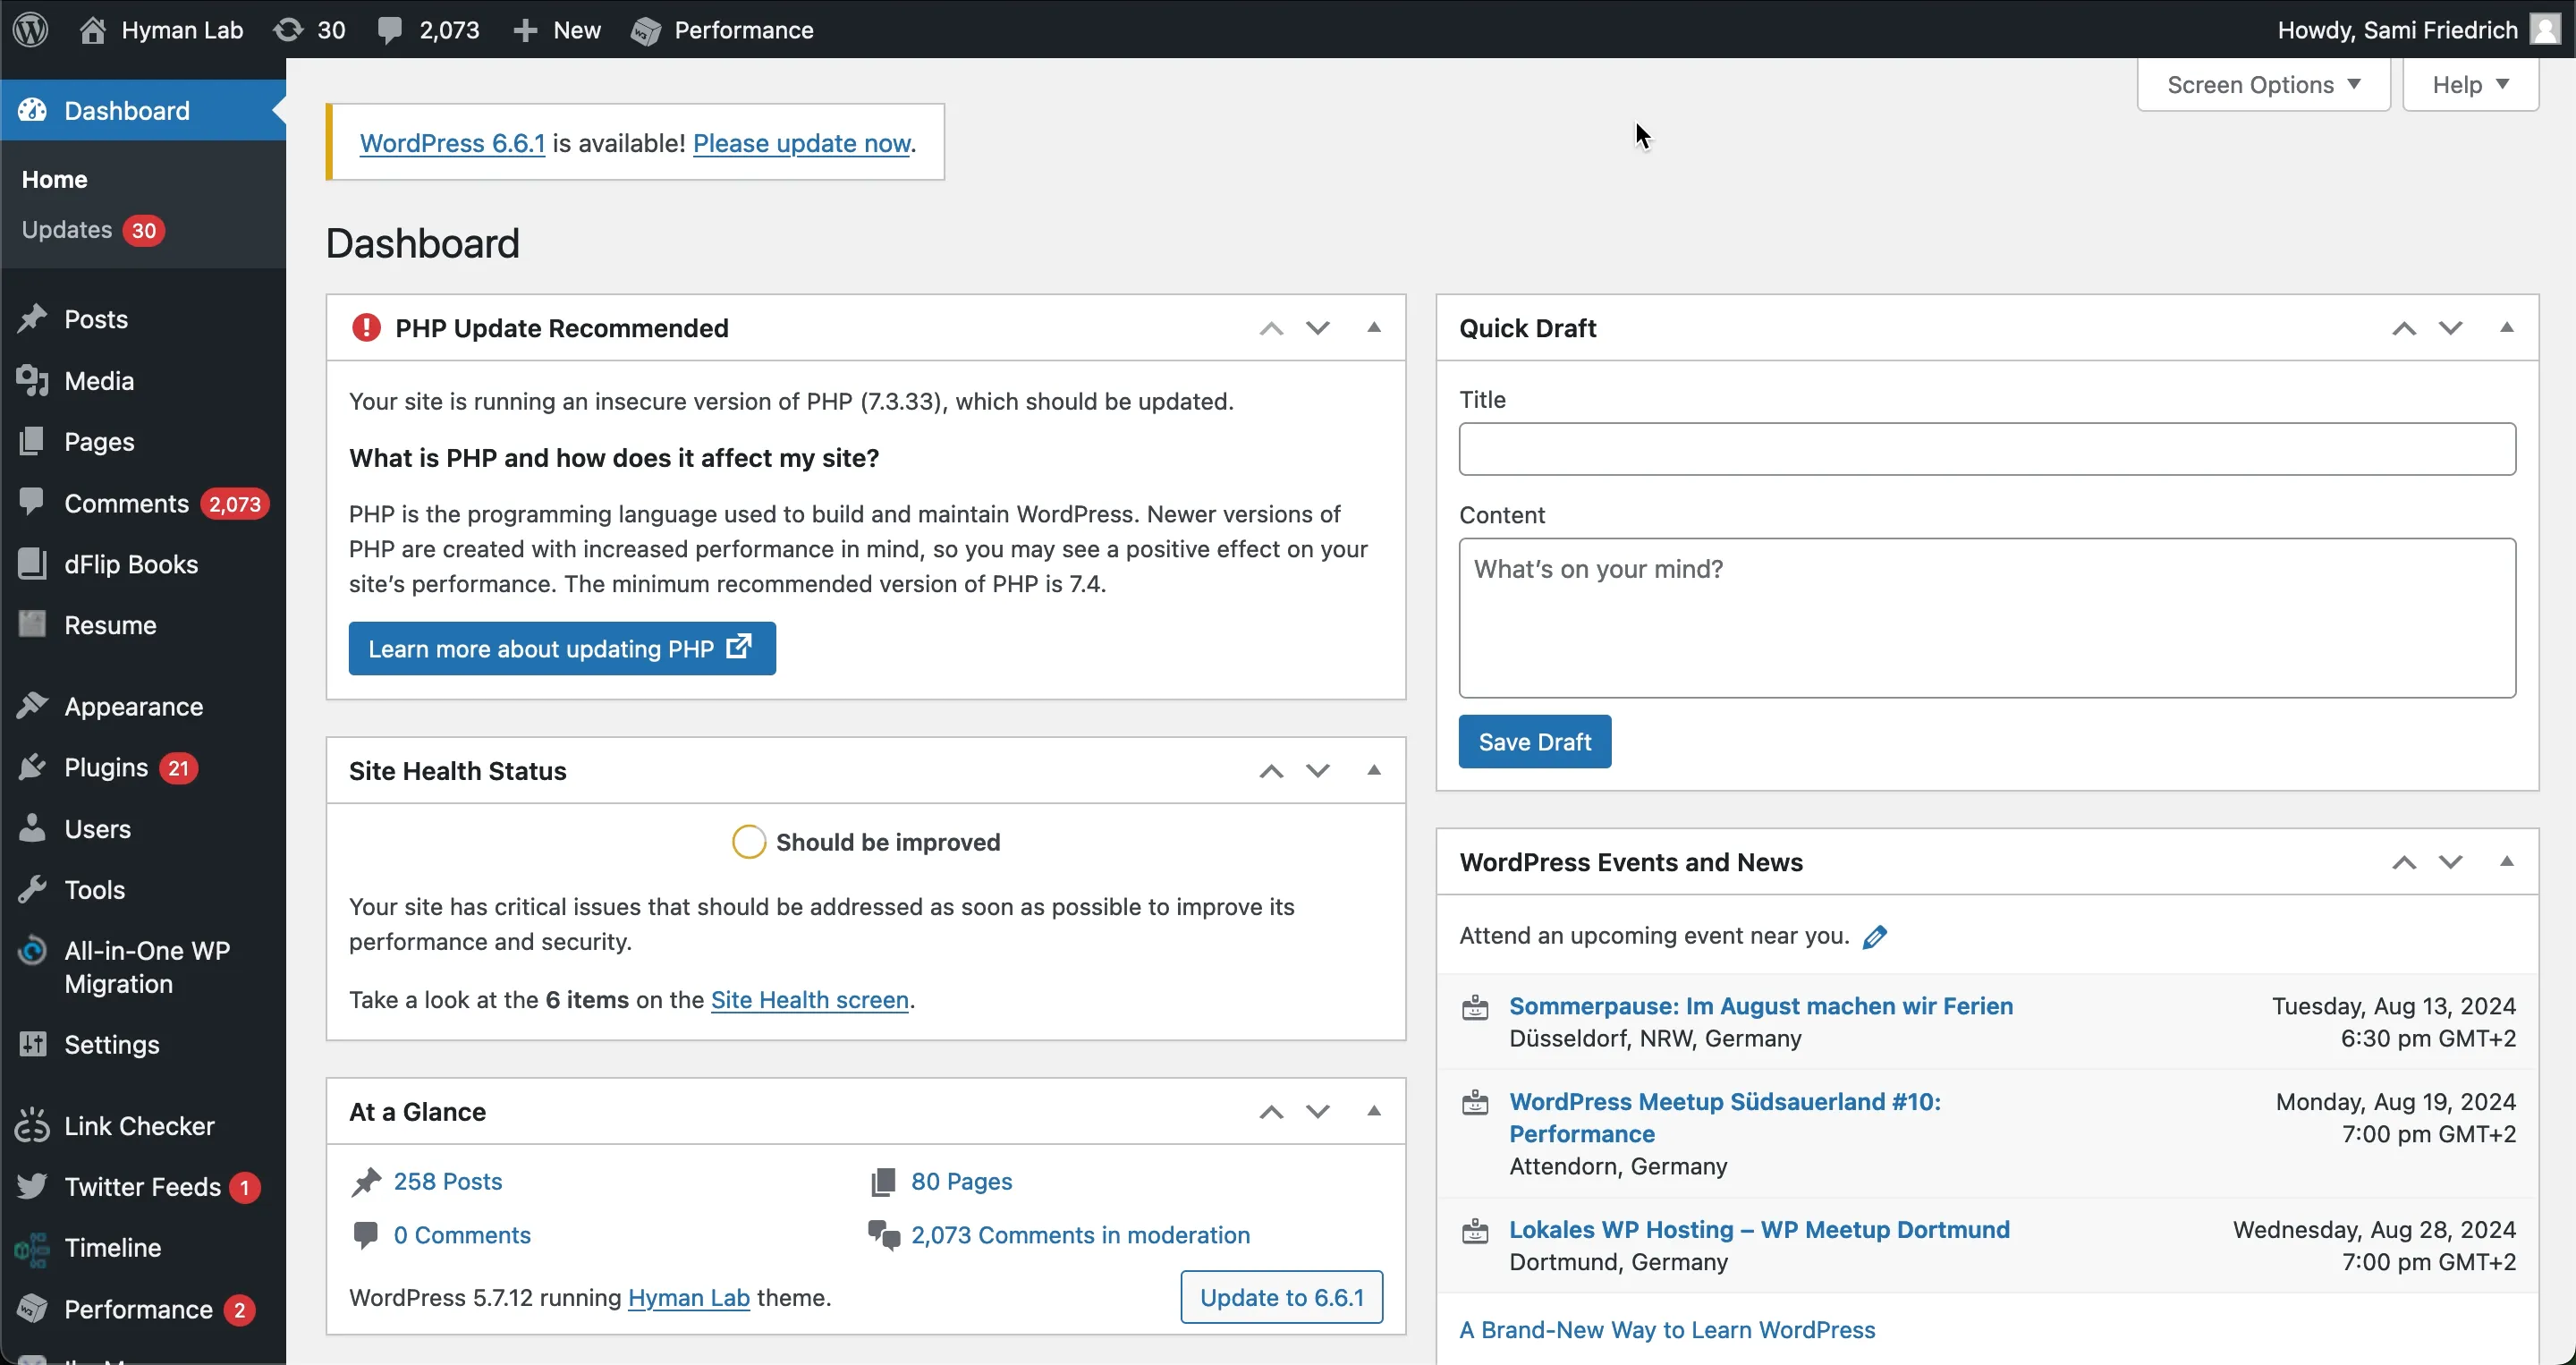Image resolution: width=2576 pixels, height=1365 pixels.
Task: Click Save Draft button
Action: 1535,741
